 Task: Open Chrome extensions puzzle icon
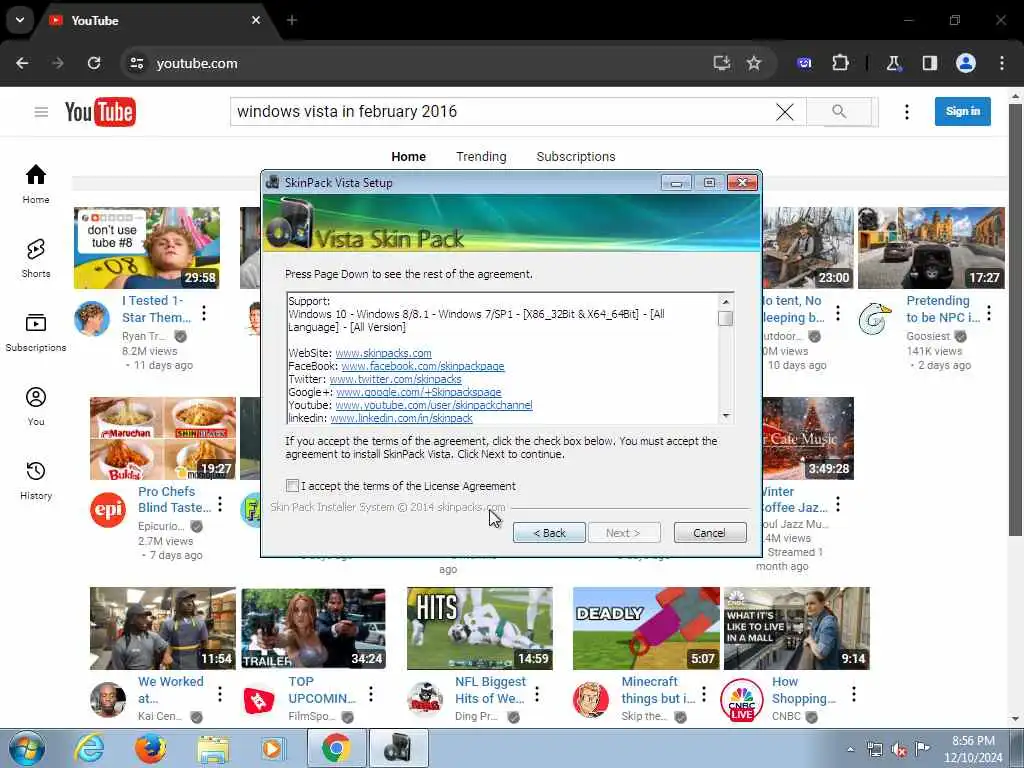840,63
